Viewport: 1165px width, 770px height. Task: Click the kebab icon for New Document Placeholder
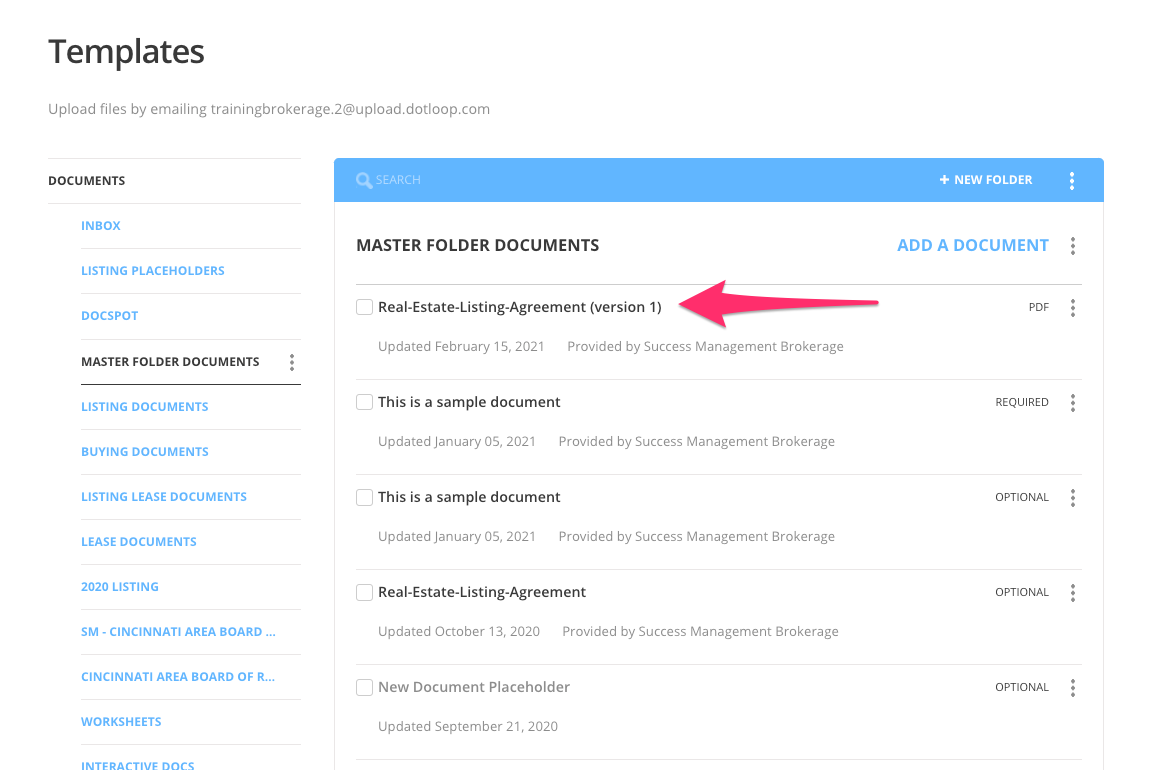[x=1072, y=687]
